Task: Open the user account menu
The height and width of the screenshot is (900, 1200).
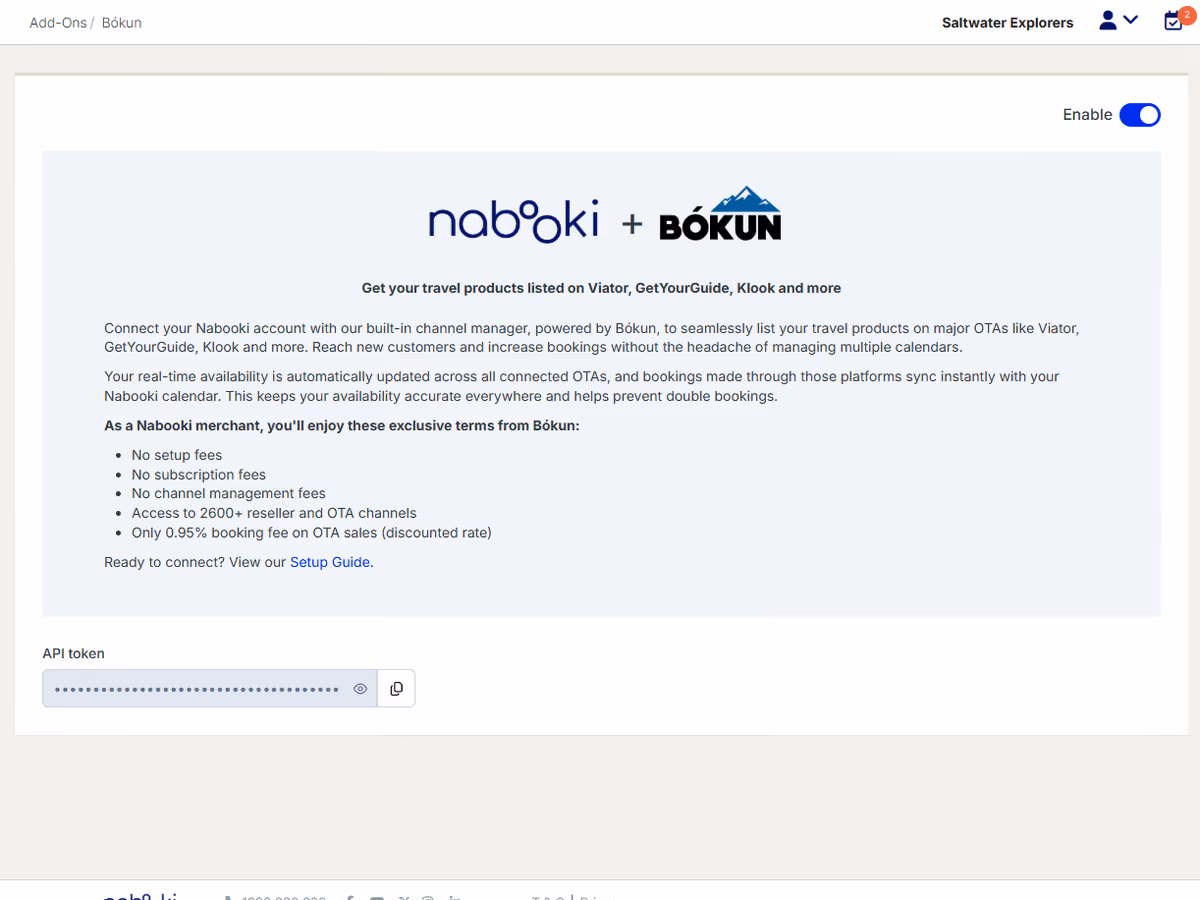Action: [1118, 20]
